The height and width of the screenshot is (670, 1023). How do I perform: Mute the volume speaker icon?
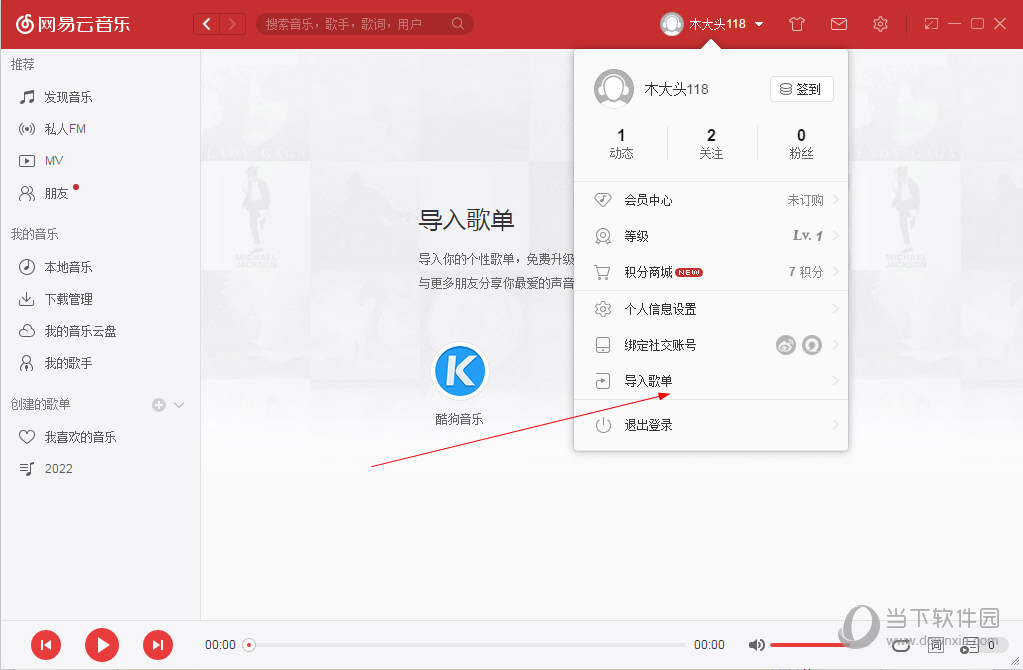[757, 645]
